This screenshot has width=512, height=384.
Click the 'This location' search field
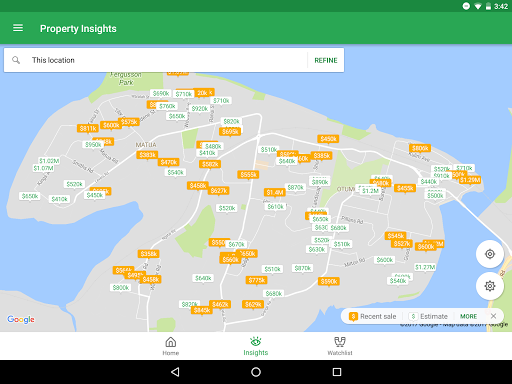point(155,60)
